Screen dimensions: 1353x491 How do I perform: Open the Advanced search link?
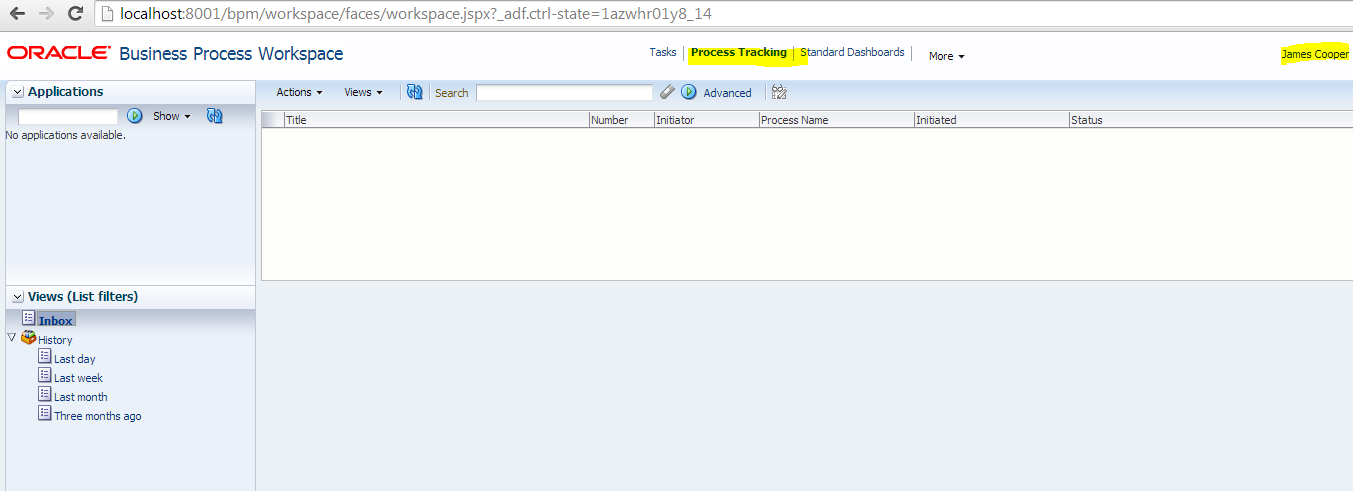tap(727, 93)
